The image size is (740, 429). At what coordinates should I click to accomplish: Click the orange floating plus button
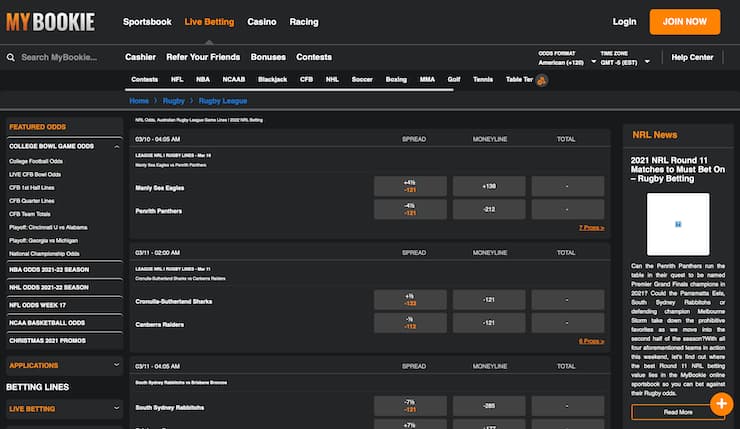tap(721, 403)
